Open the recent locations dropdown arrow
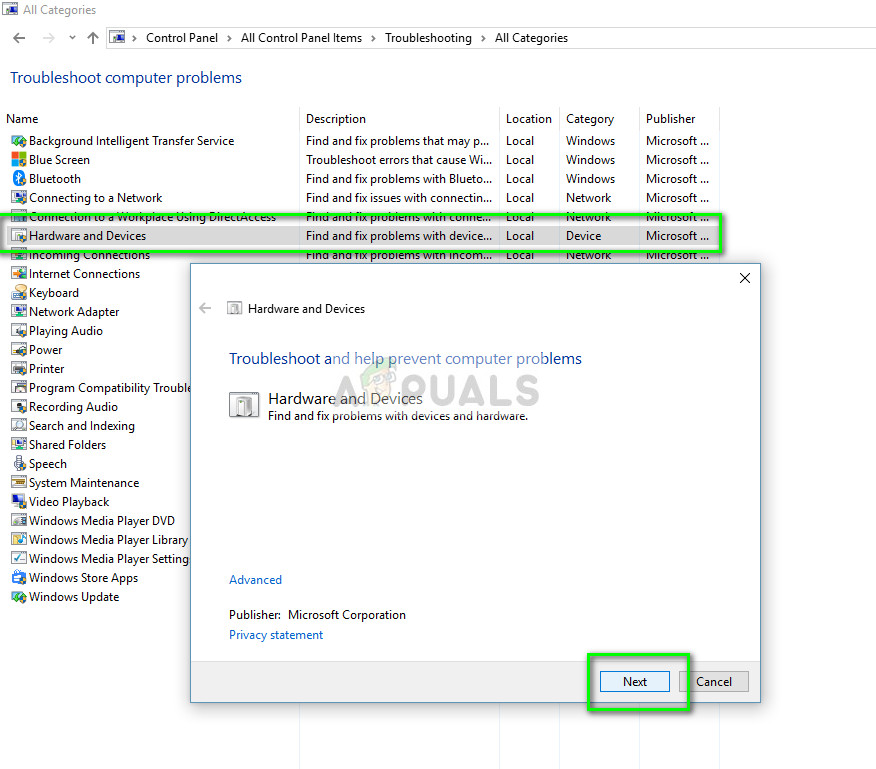This screenshot has width=876, height=769. 72,38
